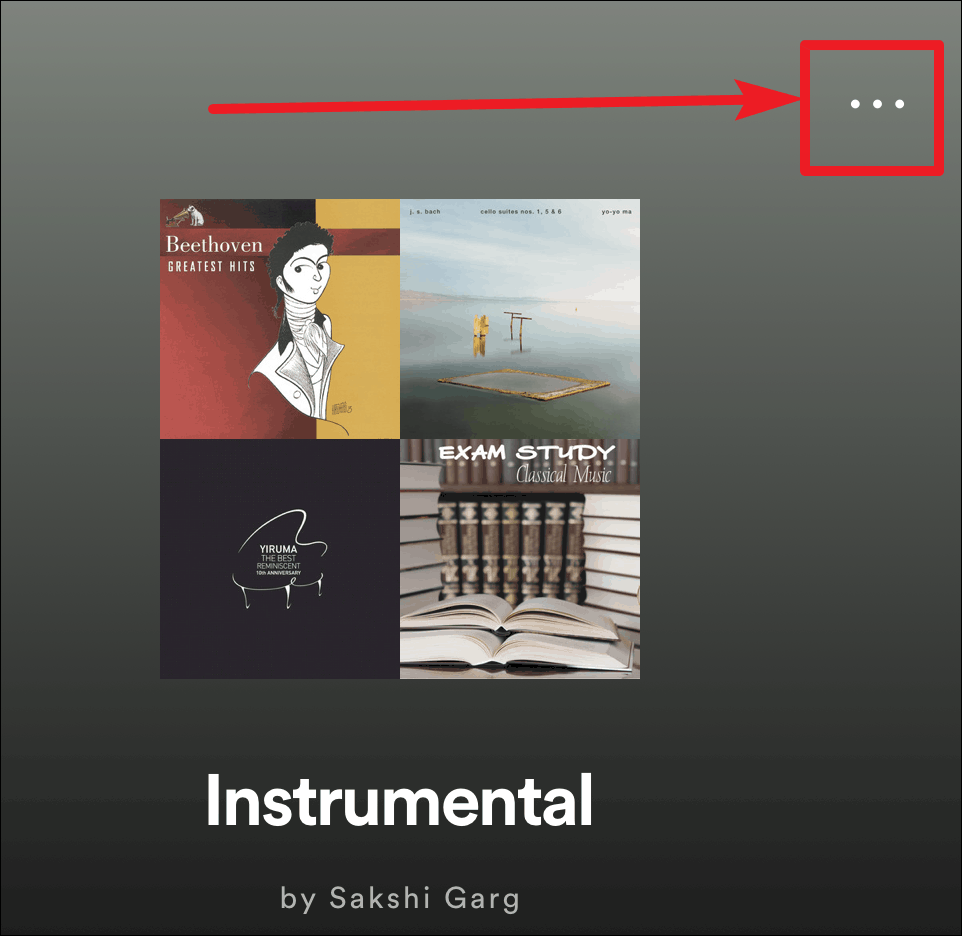Click the Yiruma The Best Reminiscent cover
The width and height of the screenshot is (962, 936).
pos(280,559)
